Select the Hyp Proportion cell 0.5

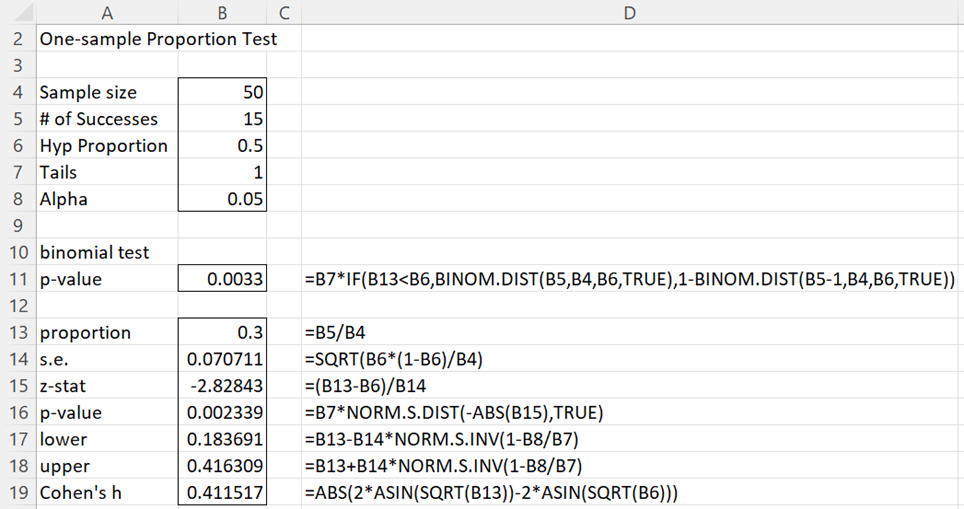223,145
